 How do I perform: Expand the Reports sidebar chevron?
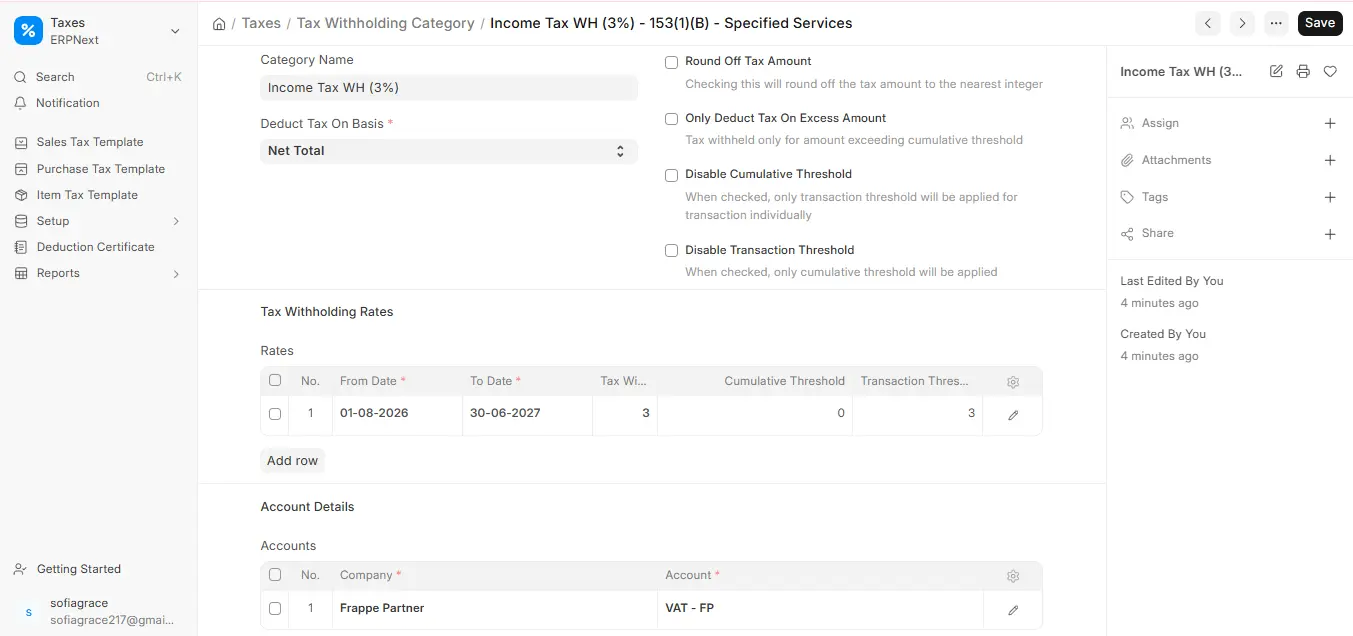[176, 273]
